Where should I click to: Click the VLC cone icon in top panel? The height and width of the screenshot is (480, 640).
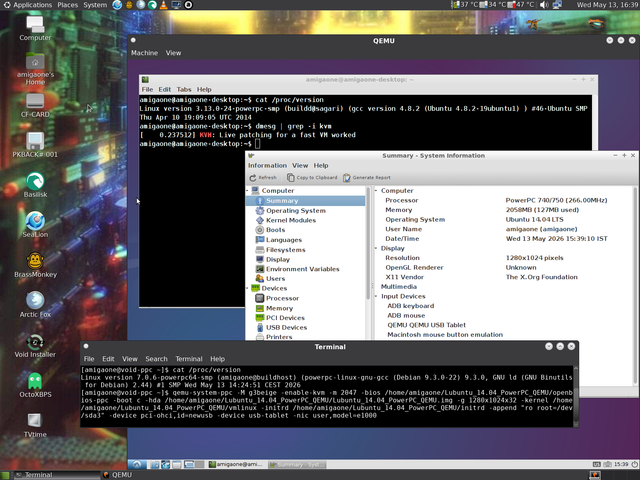point(164,5)
